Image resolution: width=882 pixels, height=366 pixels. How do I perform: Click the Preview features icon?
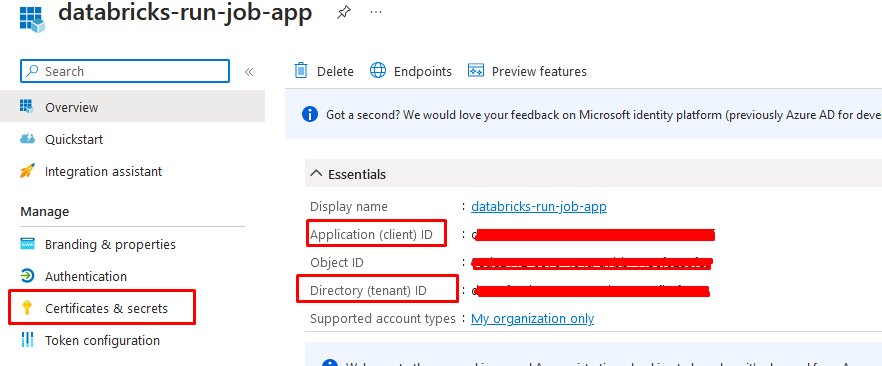[x=476, y=71]
